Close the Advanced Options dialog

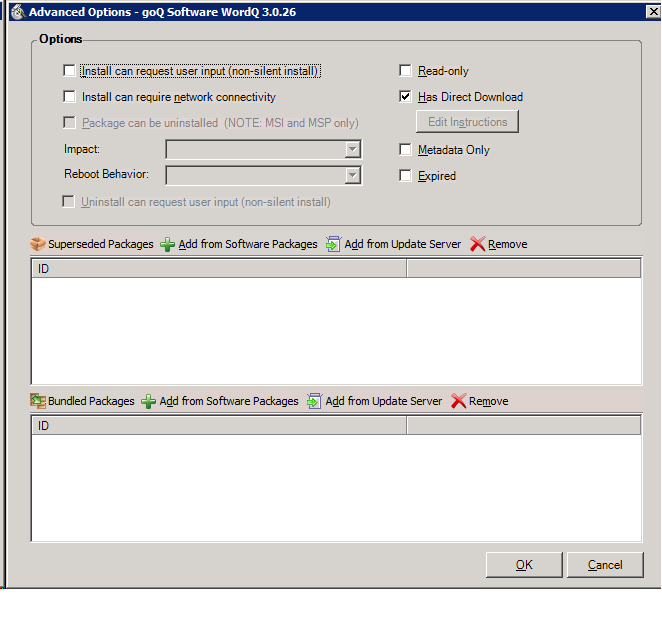click(x=653, y=11)
